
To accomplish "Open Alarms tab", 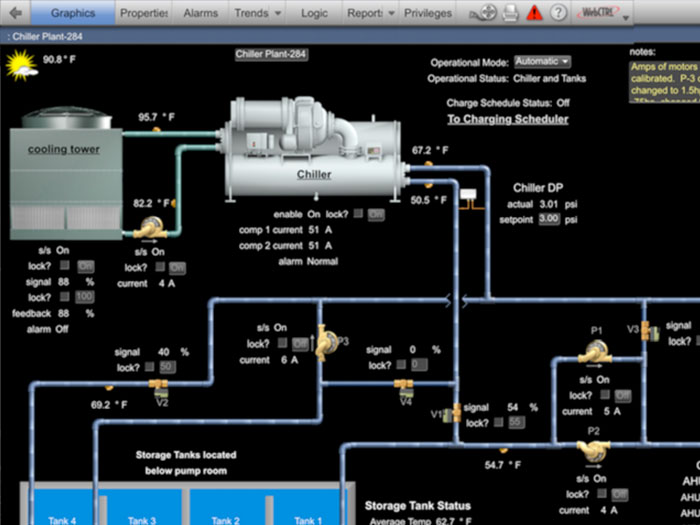I will [x=200, y=13].
